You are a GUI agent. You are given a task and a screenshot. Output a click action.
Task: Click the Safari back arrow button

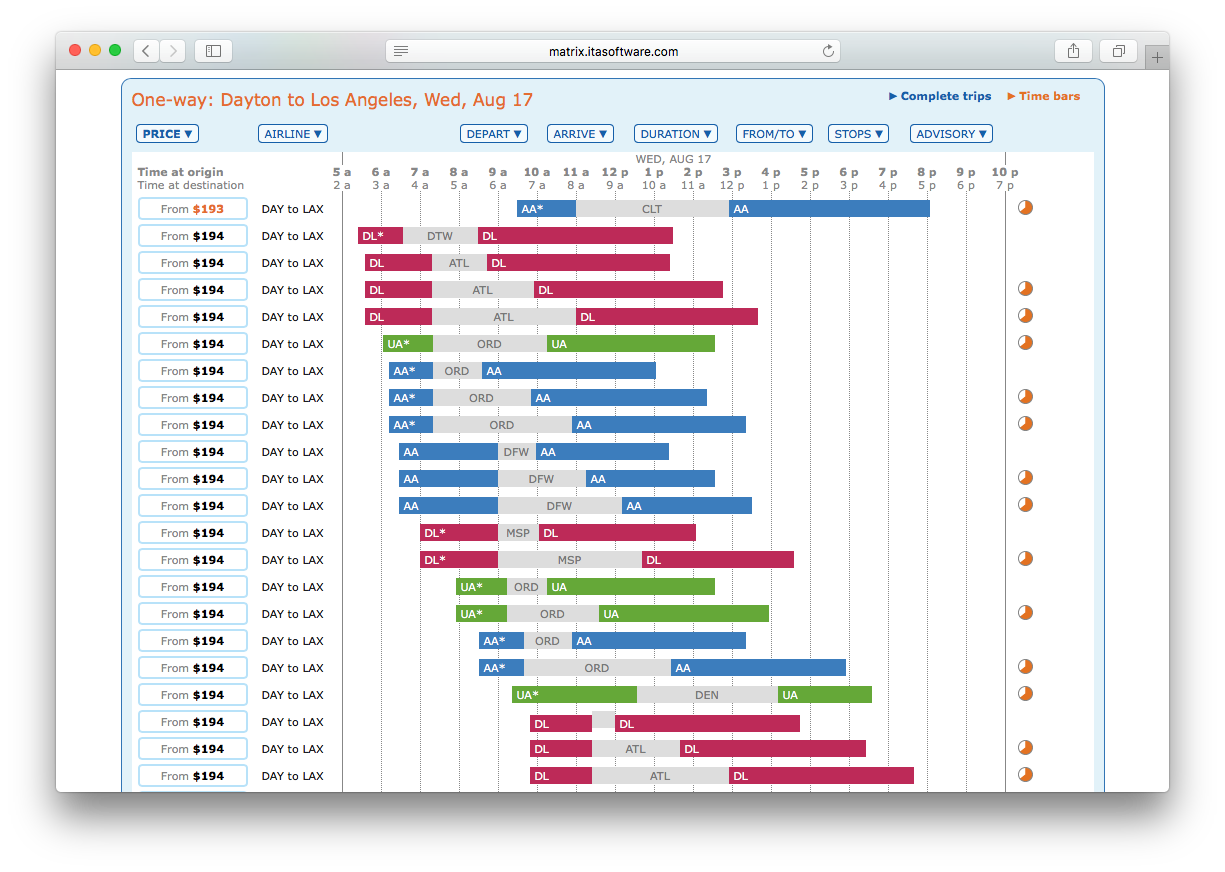(146, 51)
